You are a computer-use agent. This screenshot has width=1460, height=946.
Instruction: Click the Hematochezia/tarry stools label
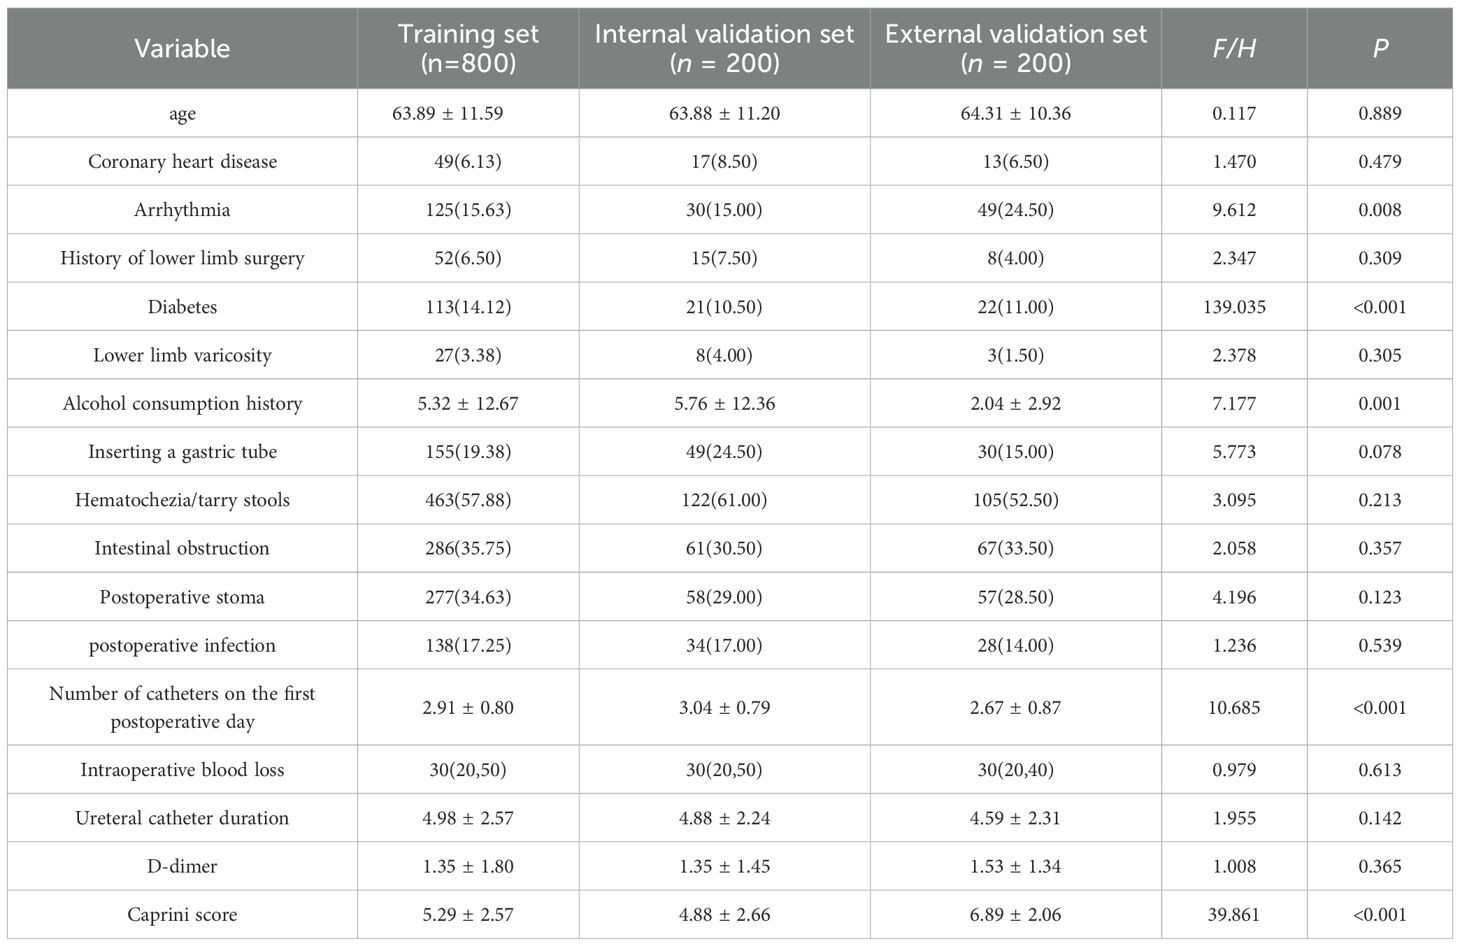[x=182, y=500]
